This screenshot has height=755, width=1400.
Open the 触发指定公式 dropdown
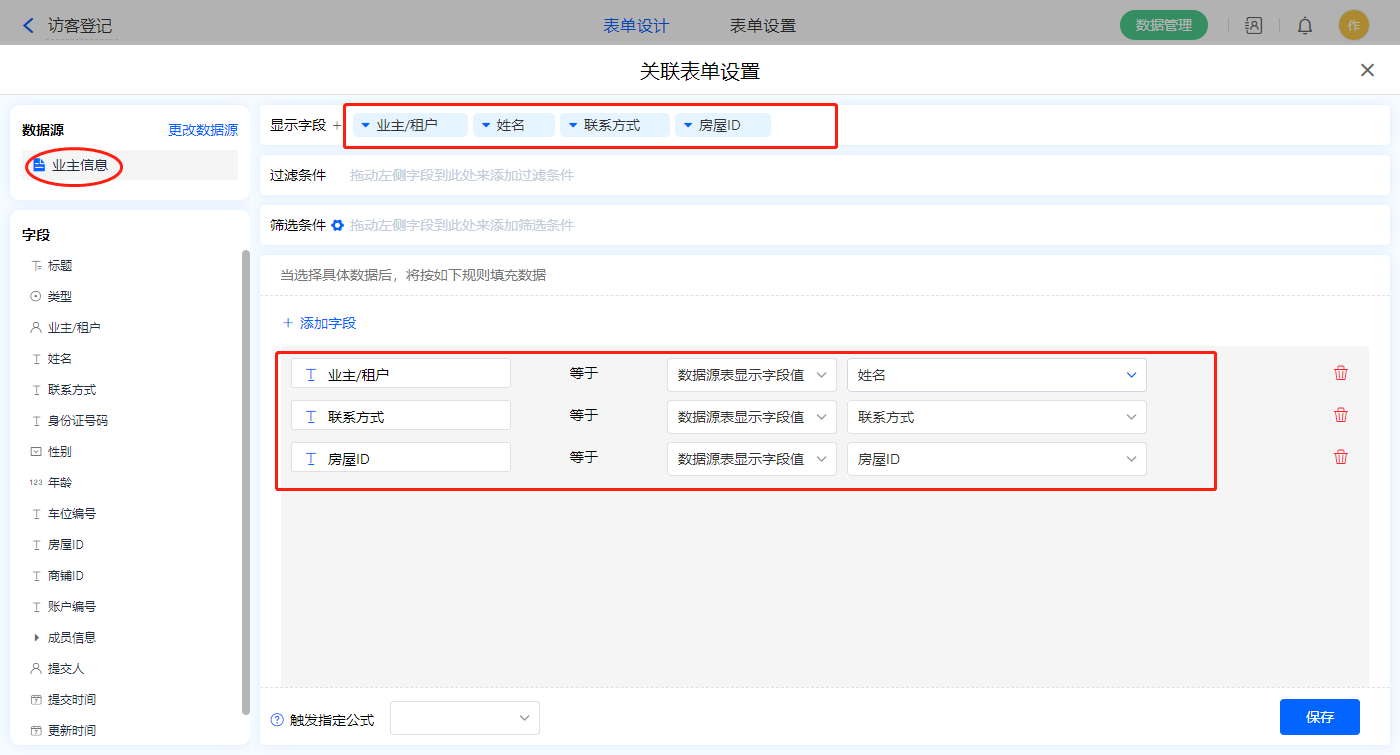click(x=465, y=718)
